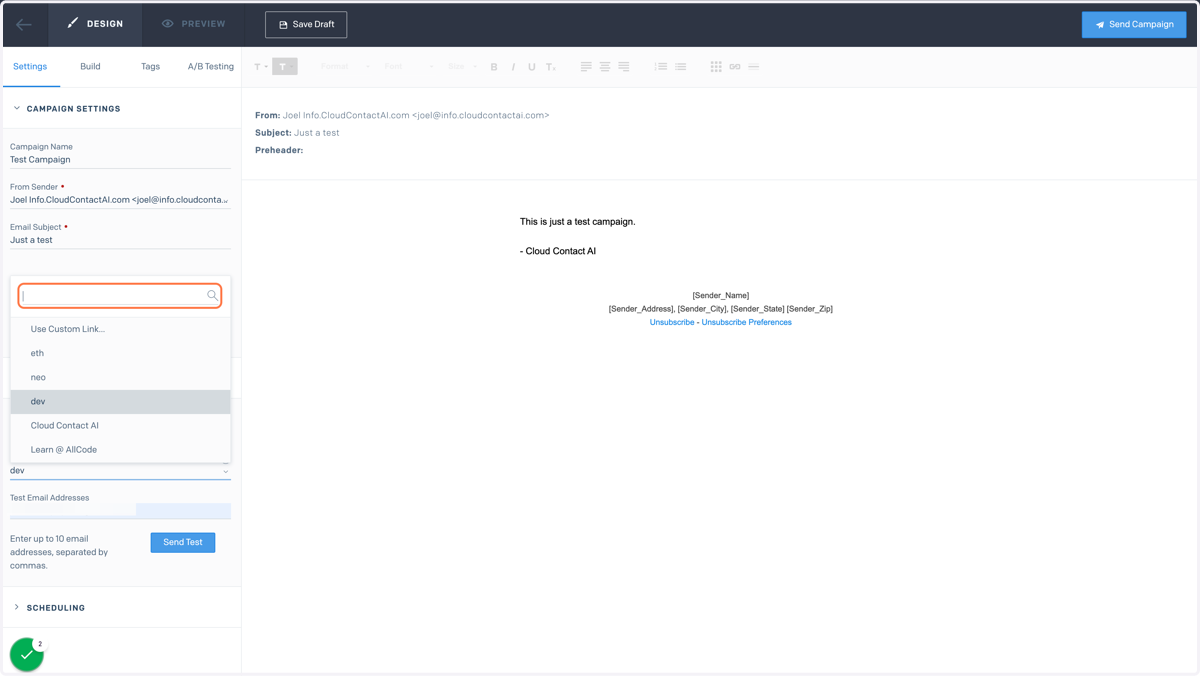Image resolution: width=1200 pixels, height=676 pixels.
Task: Click the Send Campaign button
Action: (1134, 24)
